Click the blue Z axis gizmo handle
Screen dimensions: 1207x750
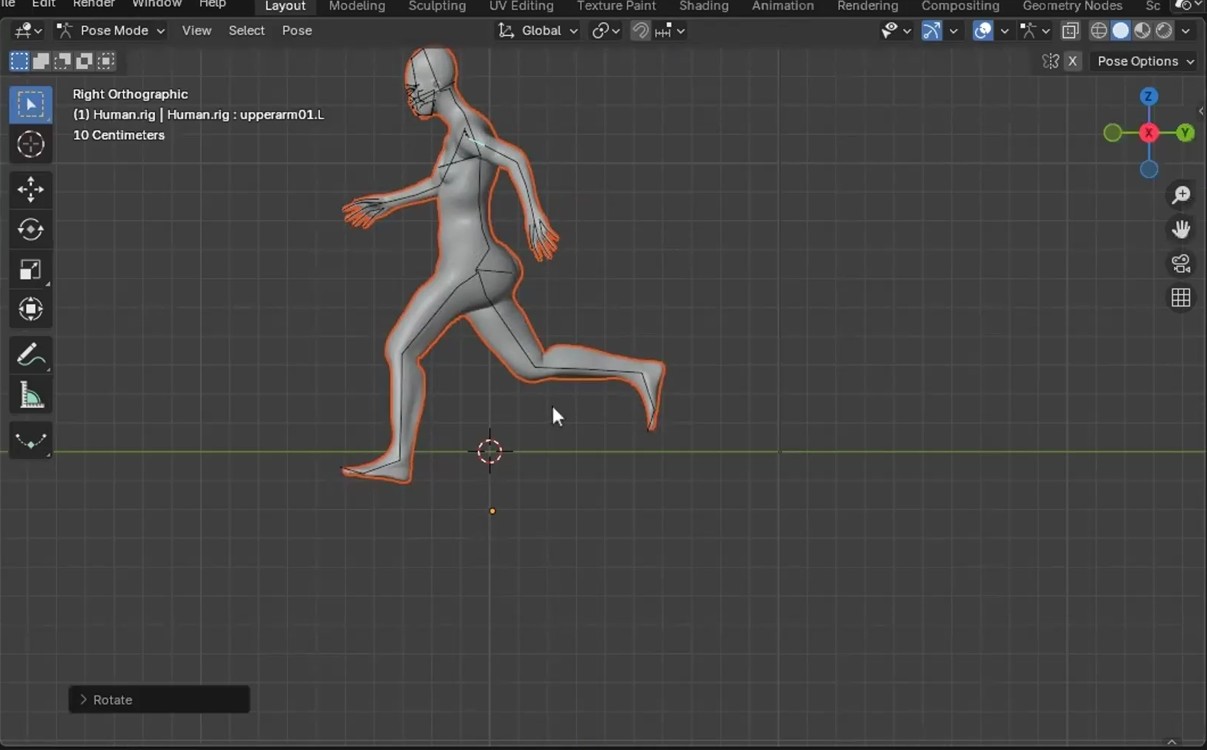coord(1149,97)
